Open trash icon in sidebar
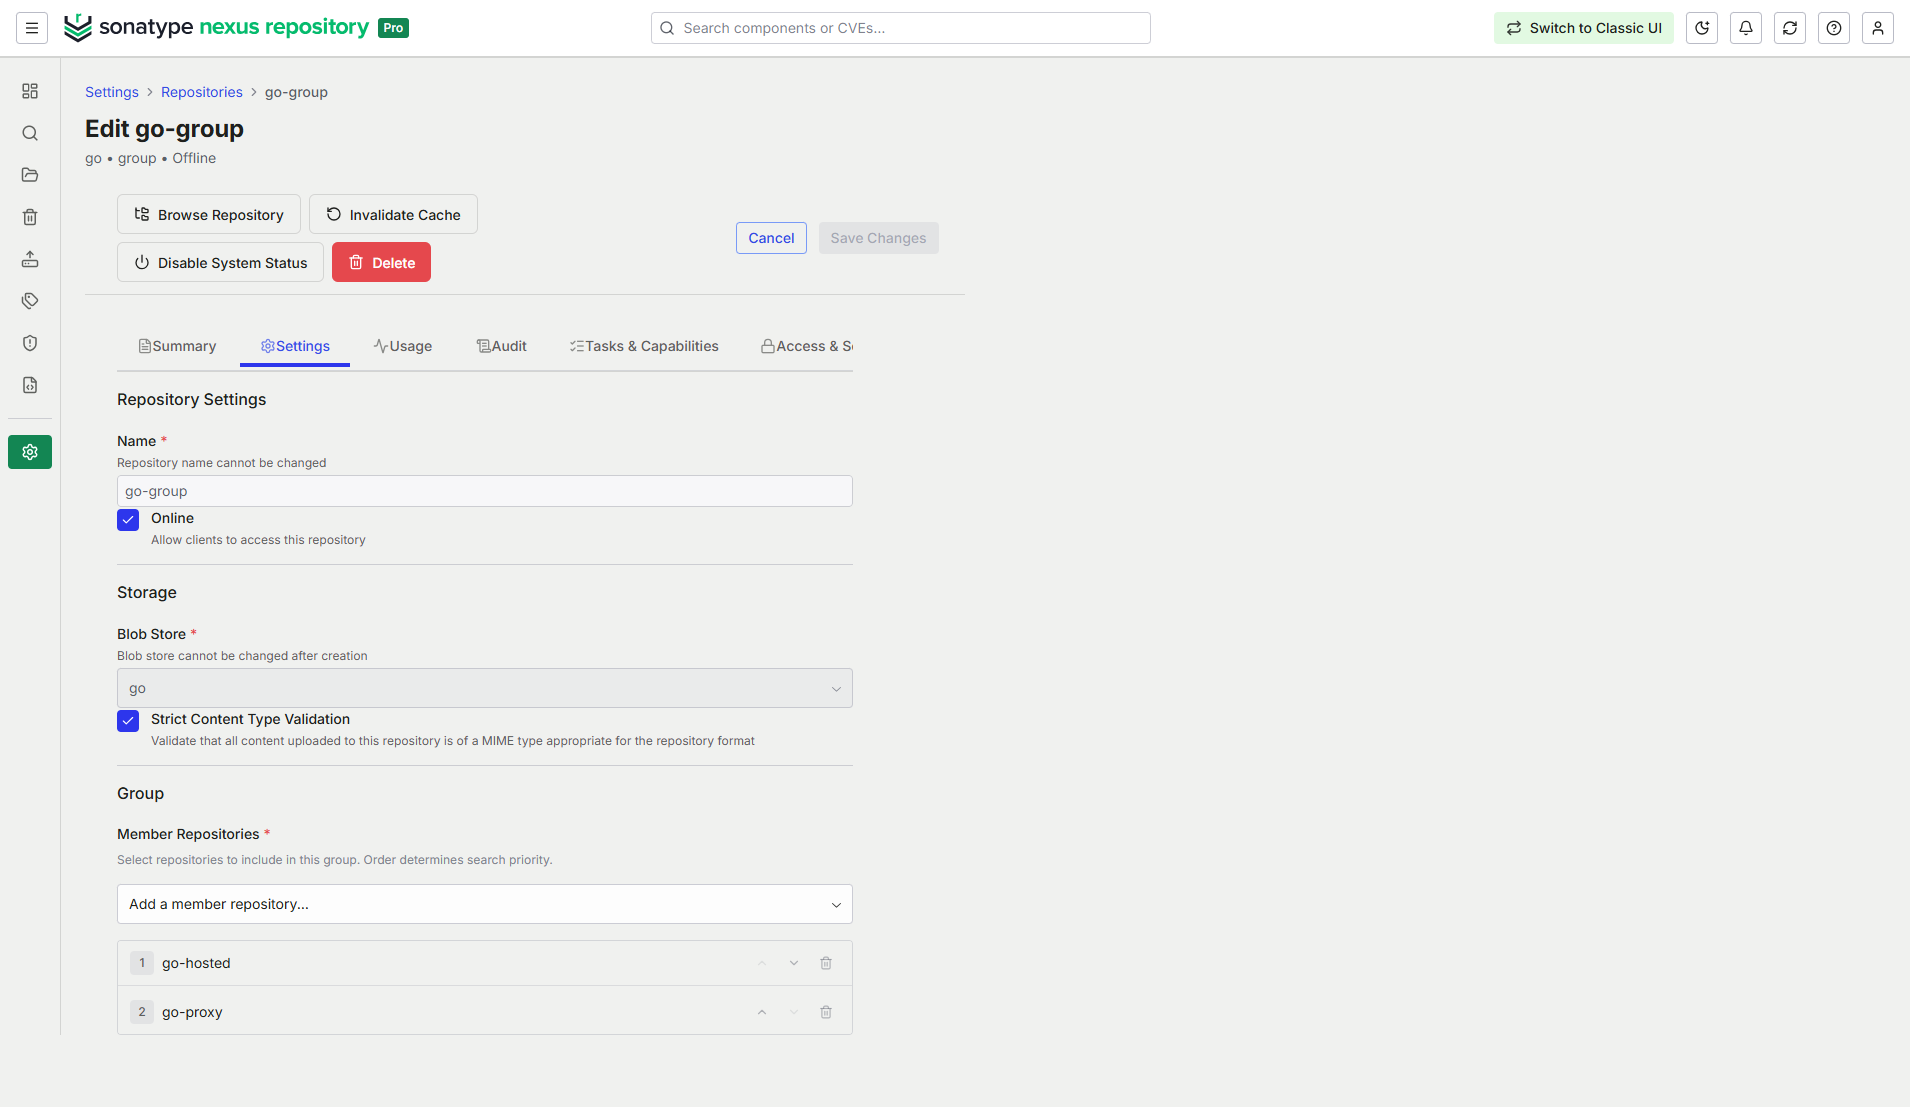This screenshot has width=1910, height=1107. (30, 217)
